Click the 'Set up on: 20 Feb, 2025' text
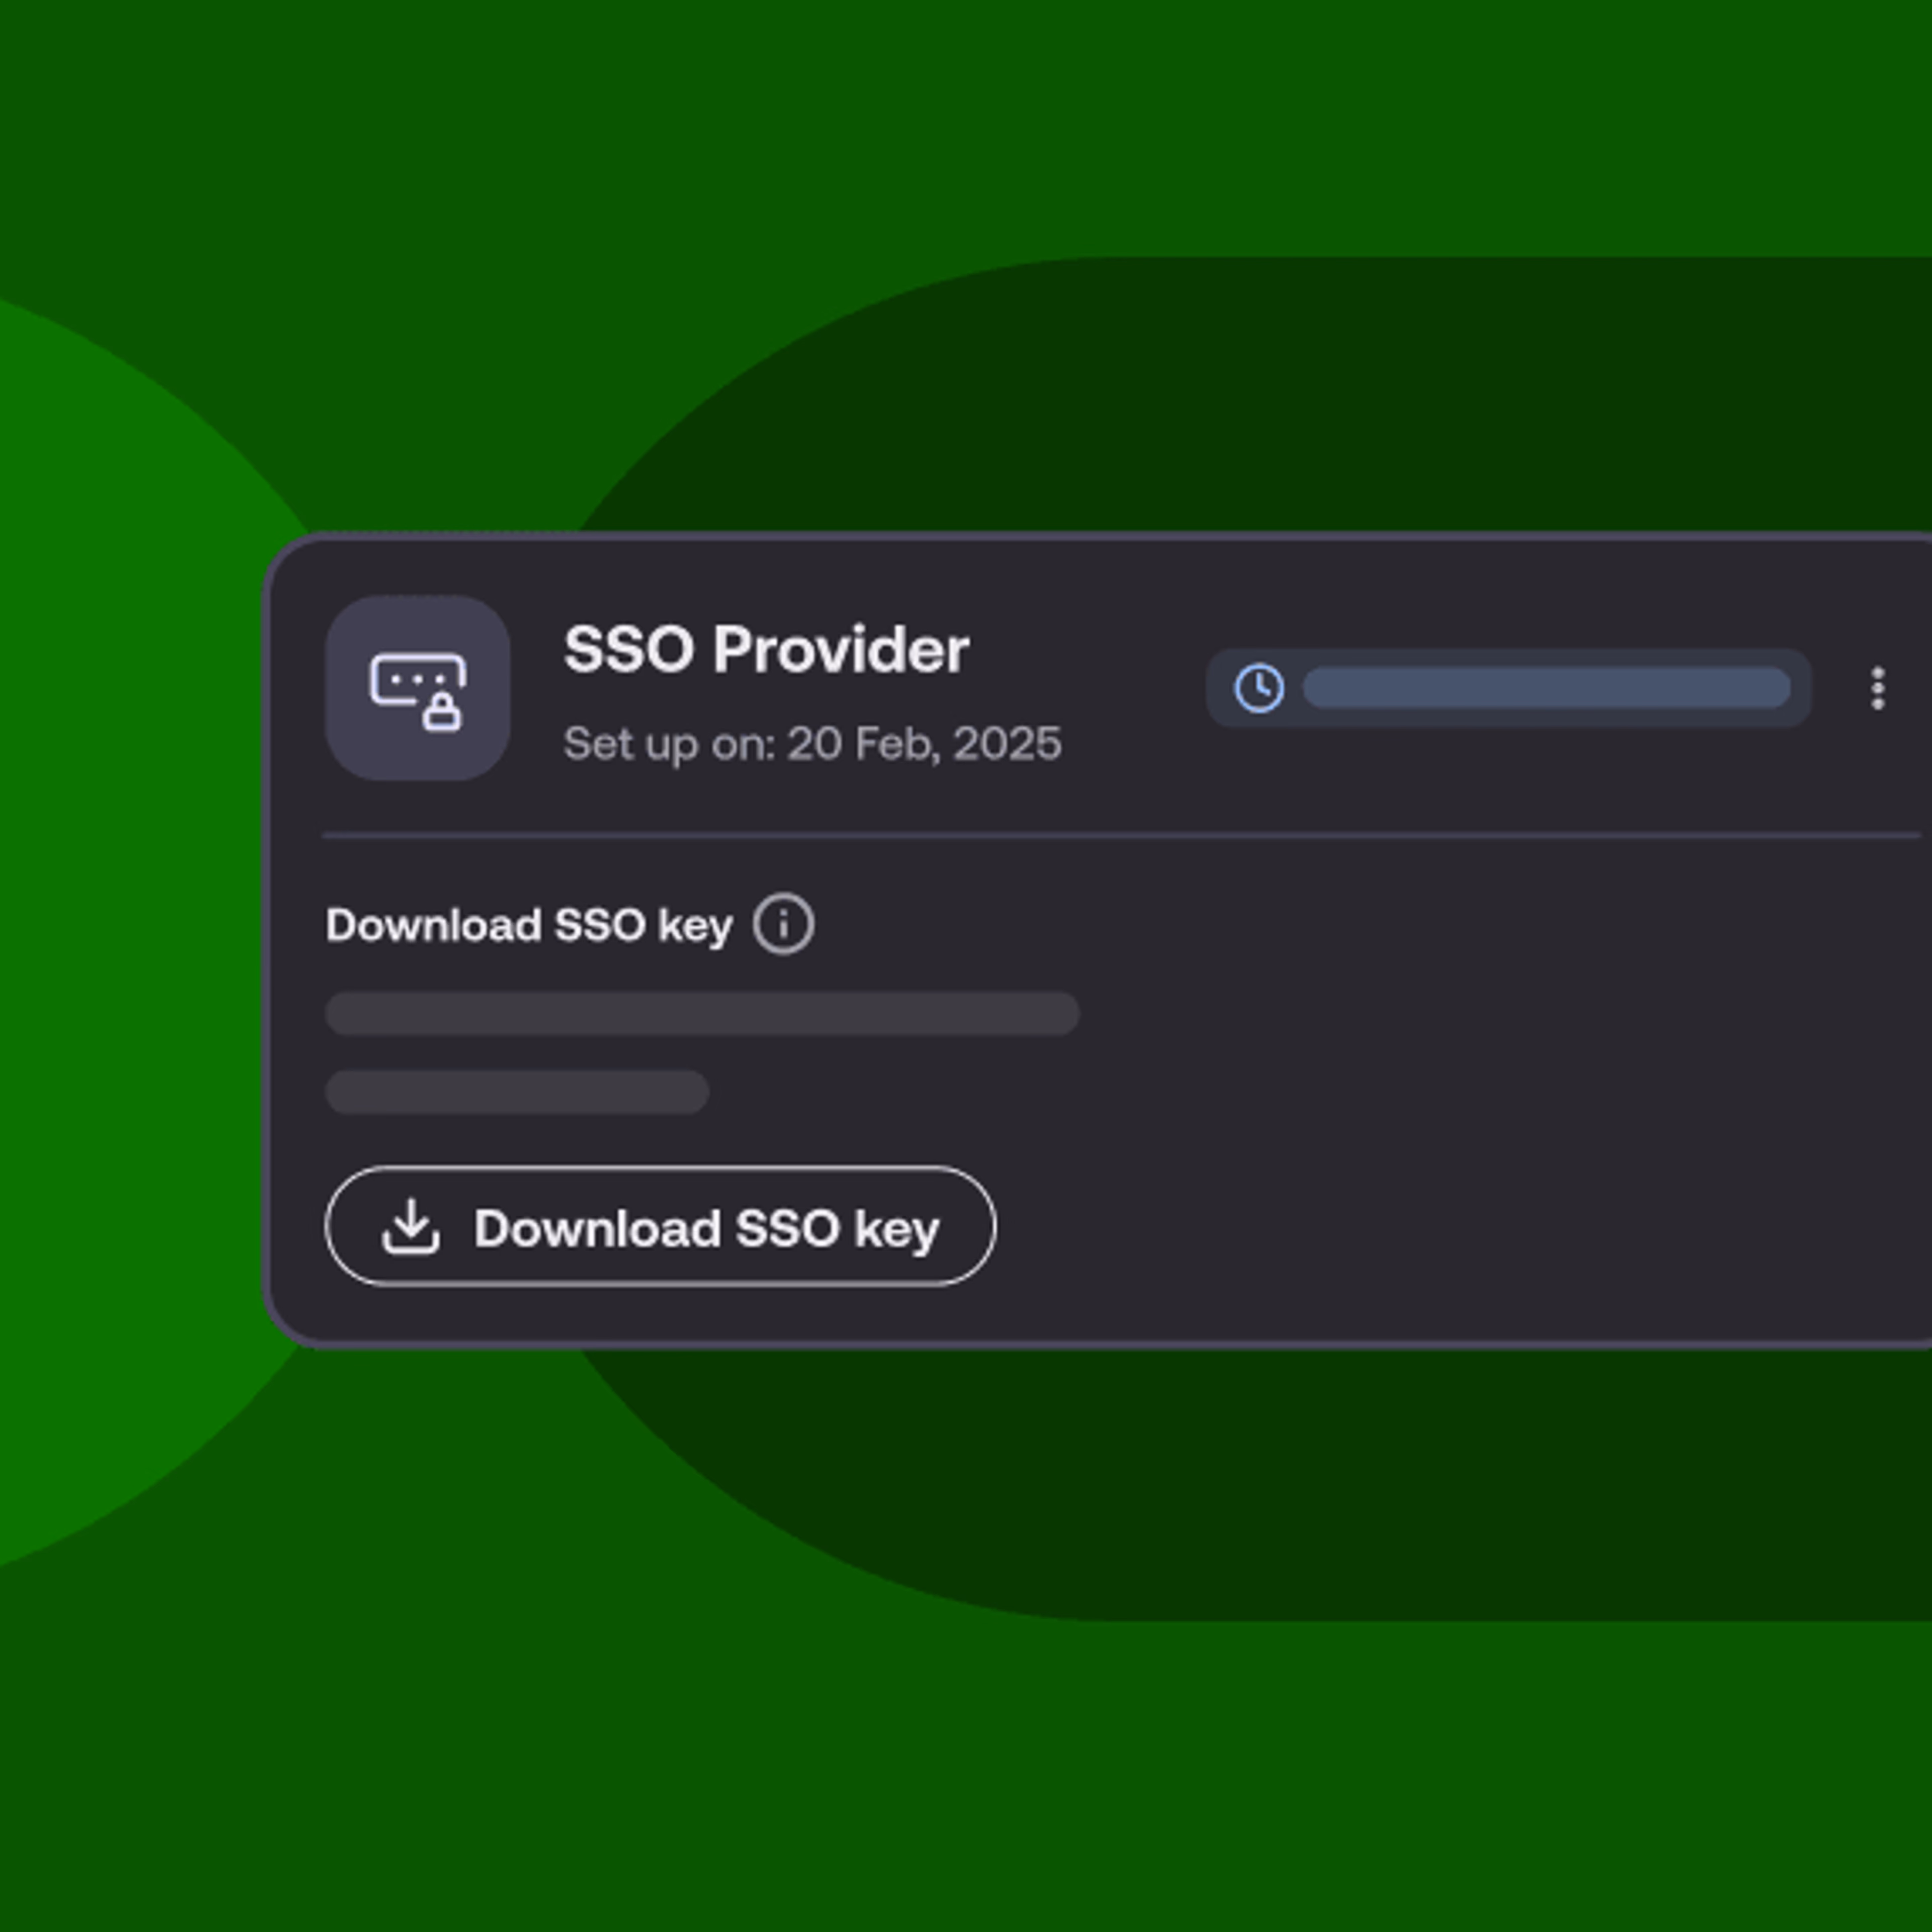Screen dimensions: 1932x1932 (x=812, y=744)
